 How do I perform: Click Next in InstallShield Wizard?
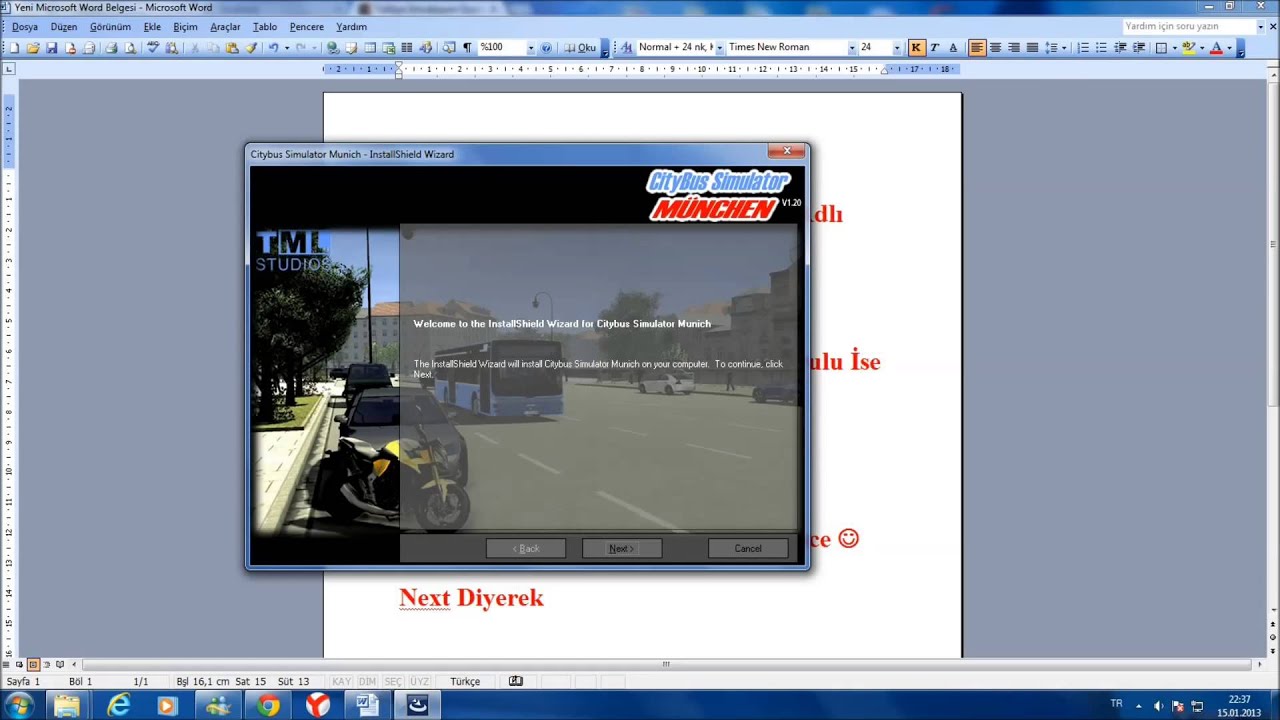(622, 548)
